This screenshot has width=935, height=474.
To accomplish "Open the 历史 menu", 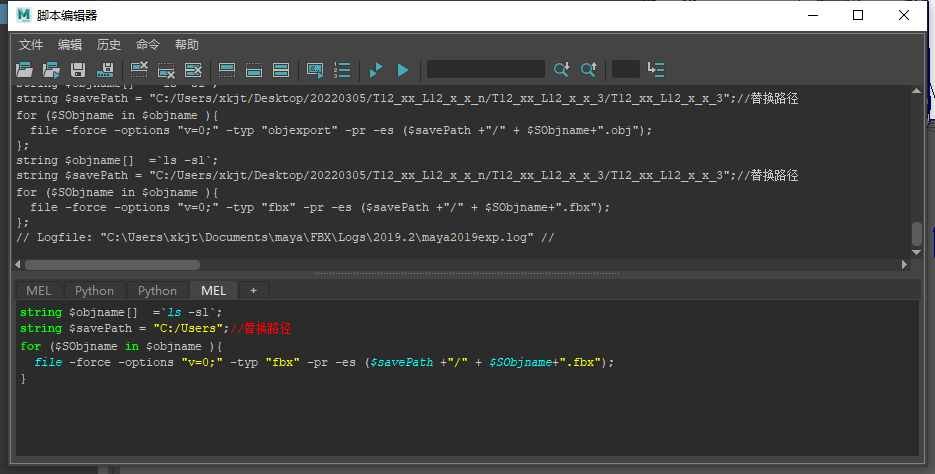I will point(109,45).
